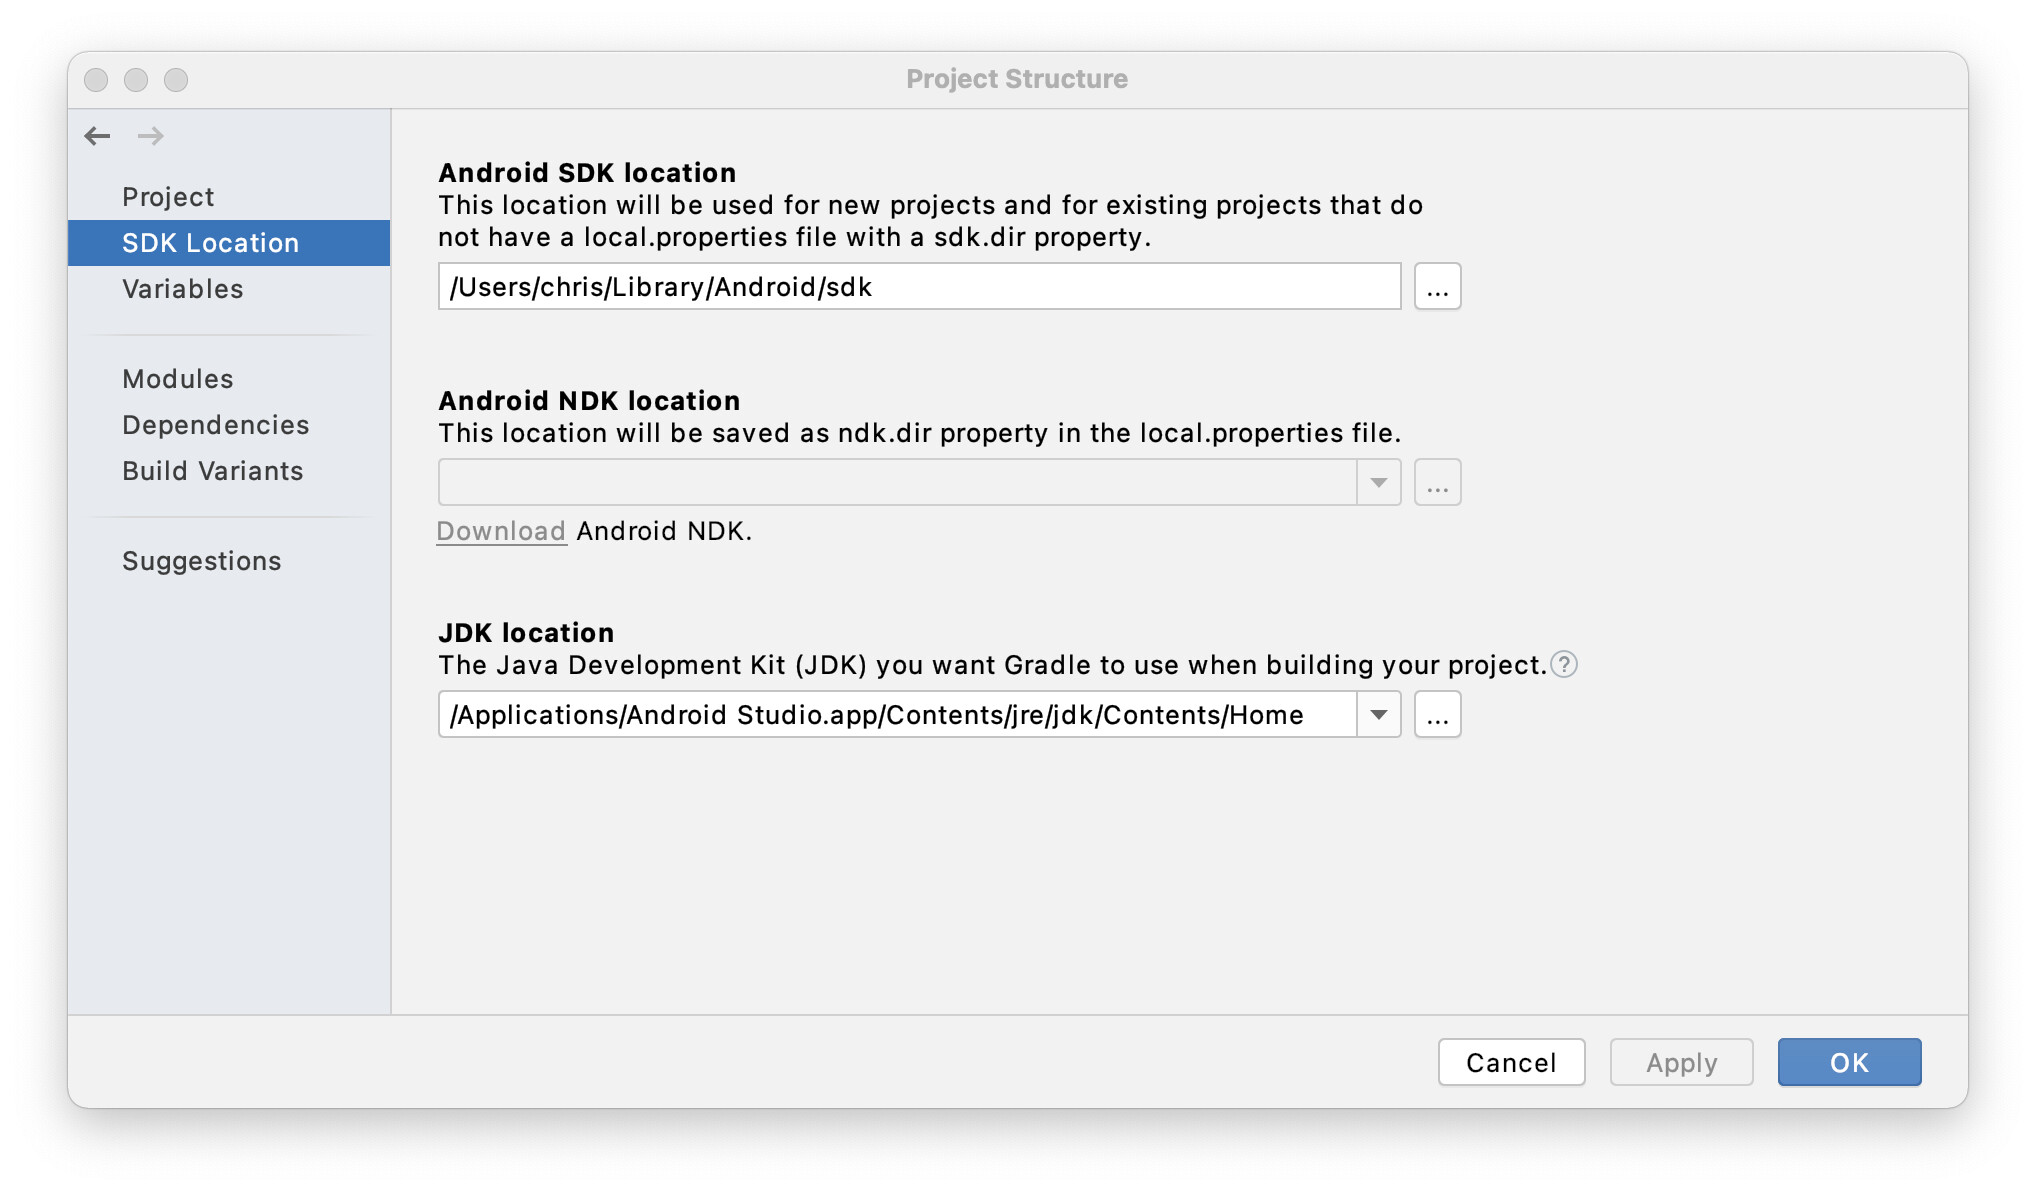Expand the JDK location dropdown
The height and width of the screenshot is (1192, 2036).
pos(1379,715)
